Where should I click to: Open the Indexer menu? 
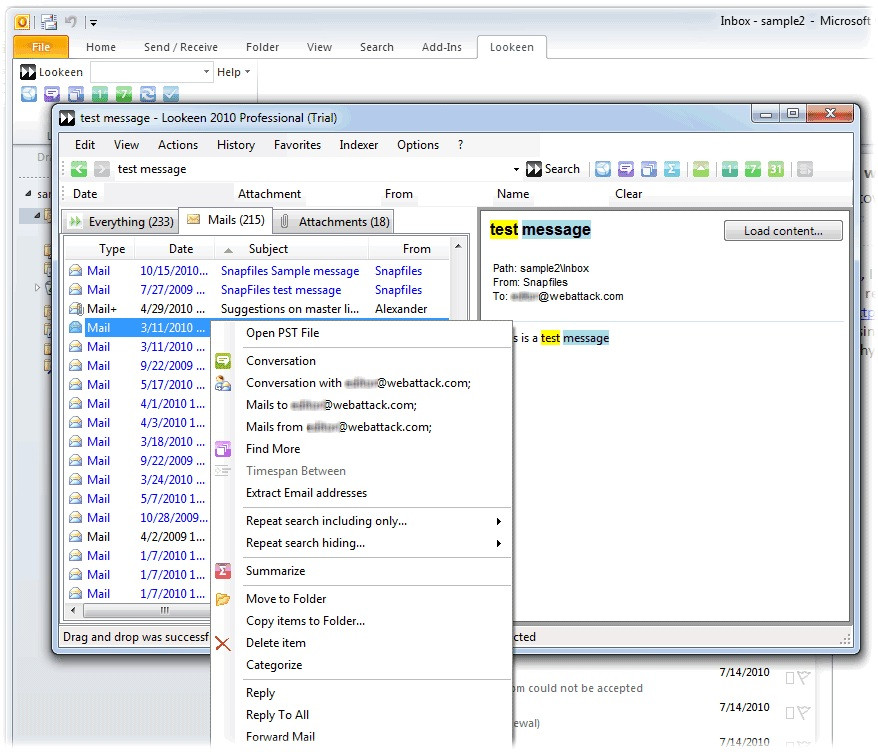358,145
